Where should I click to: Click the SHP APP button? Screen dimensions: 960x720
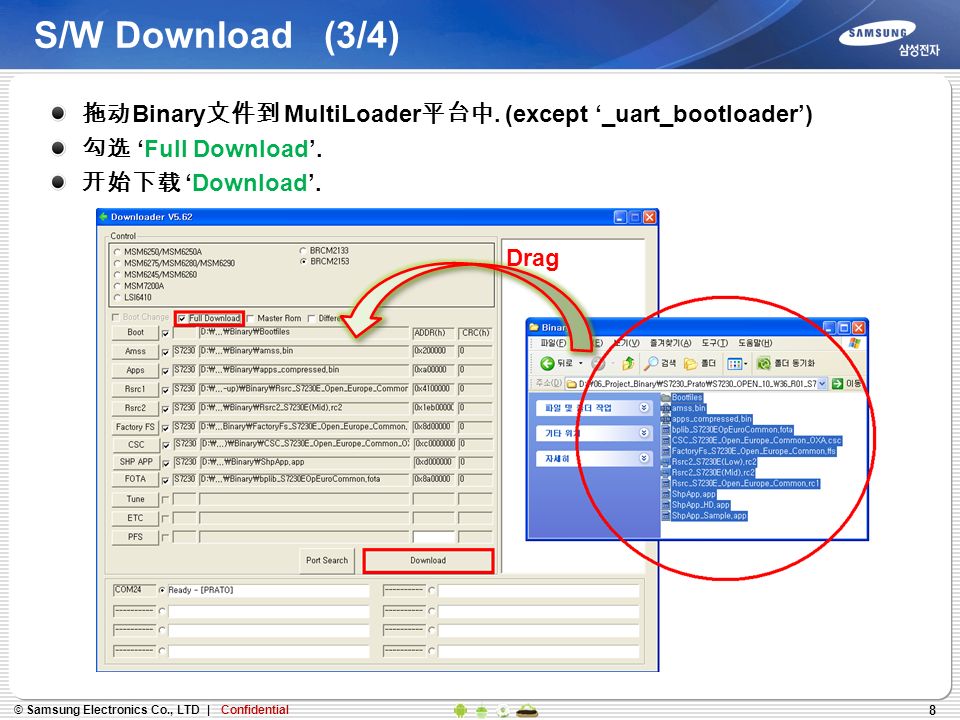(135, 462)
